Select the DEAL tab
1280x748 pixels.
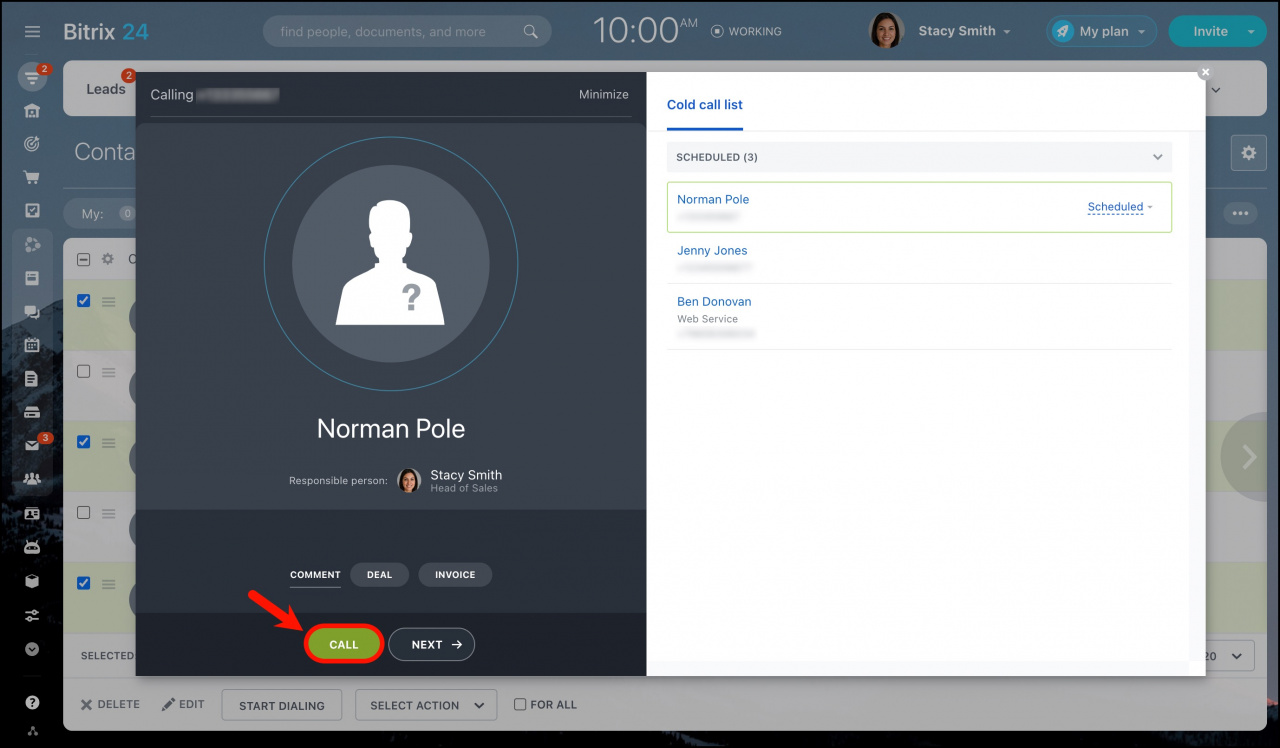coord(379,575)
